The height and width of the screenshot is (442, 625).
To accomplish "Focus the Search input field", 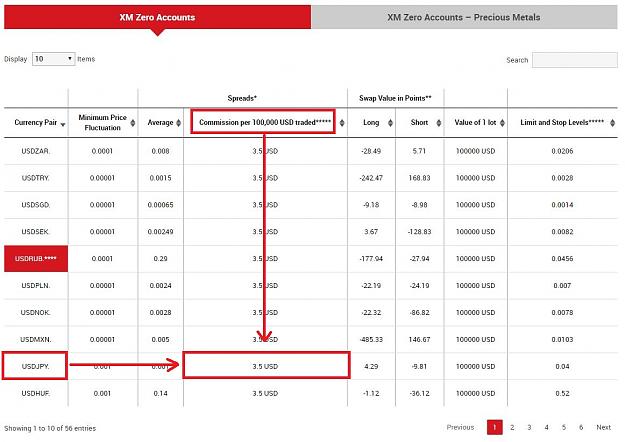I will point(575,60).
